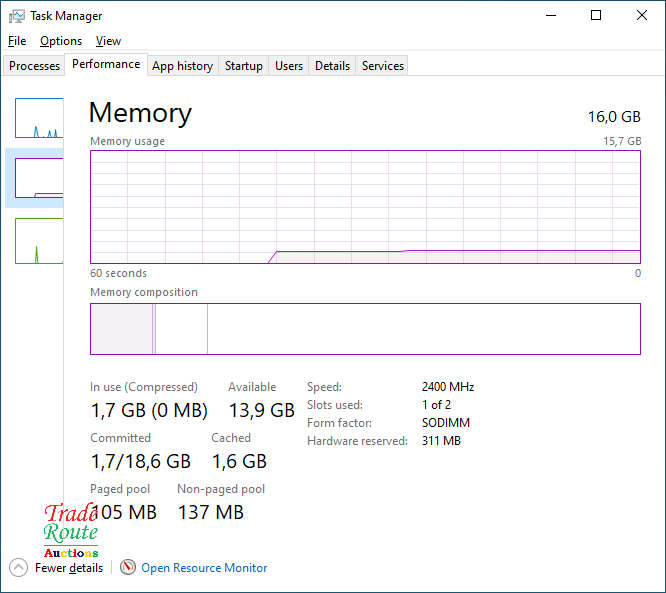
Task: Switch to the Processes tab
Action: (35, 66)
